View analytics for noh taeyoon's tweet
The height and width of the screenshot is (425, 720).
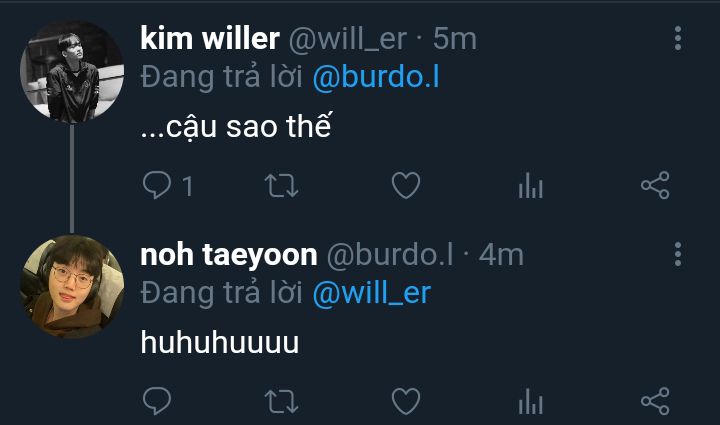530,401
